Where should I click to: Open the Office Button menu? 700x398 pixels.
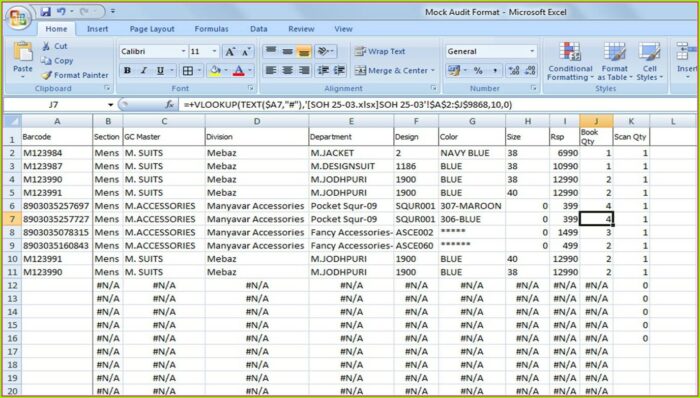[x=18, y=18]
